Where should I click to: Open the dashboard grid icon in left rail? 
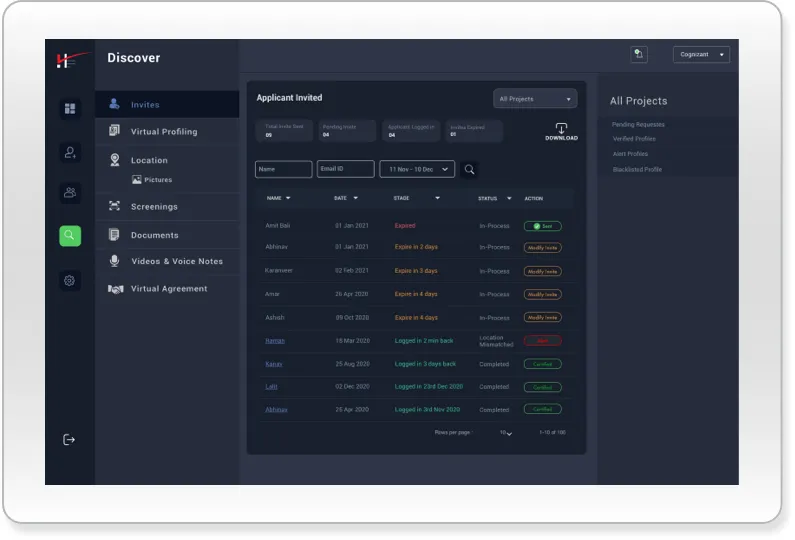70,109
